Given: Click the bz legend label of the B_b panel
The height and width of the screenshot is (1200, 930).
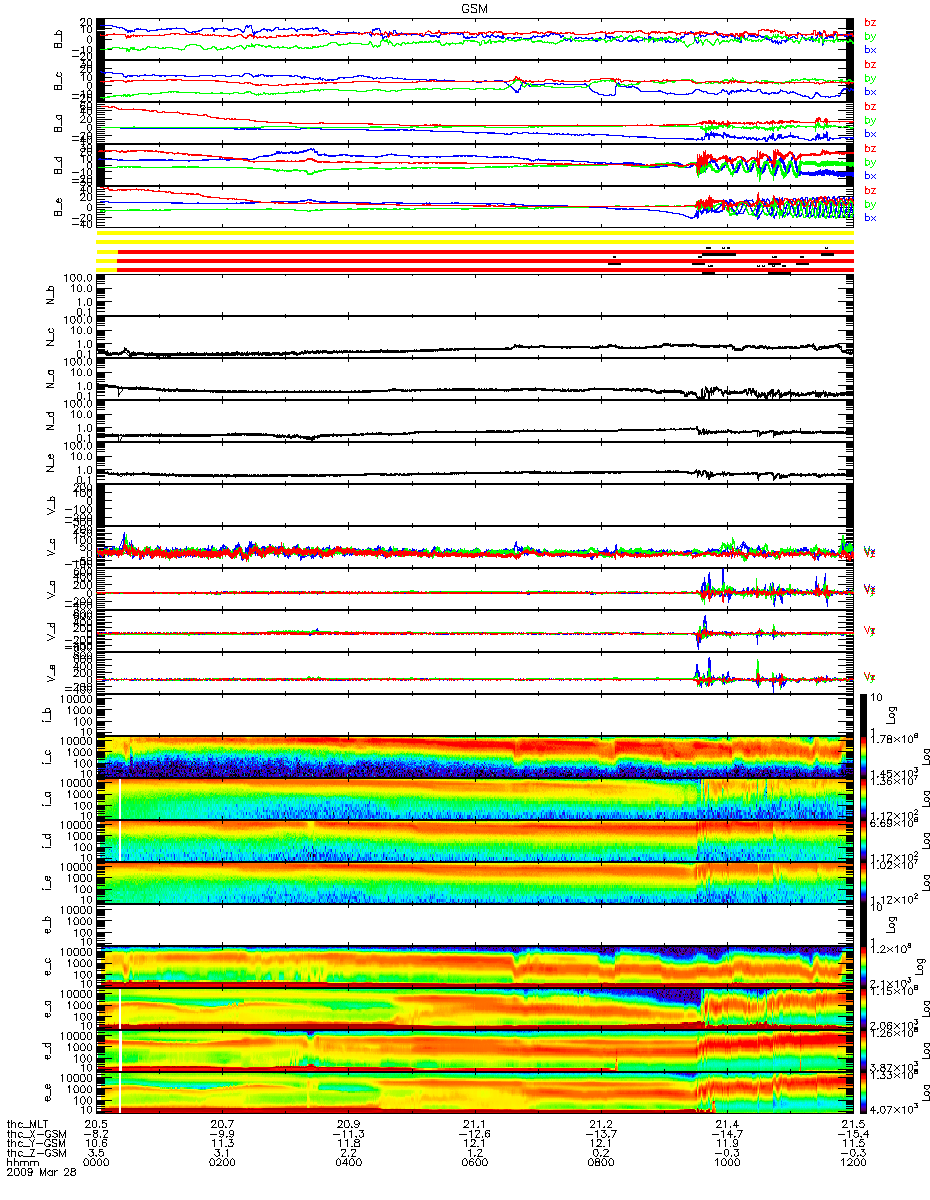Looking at the screenshot, I should coord(870,22).
